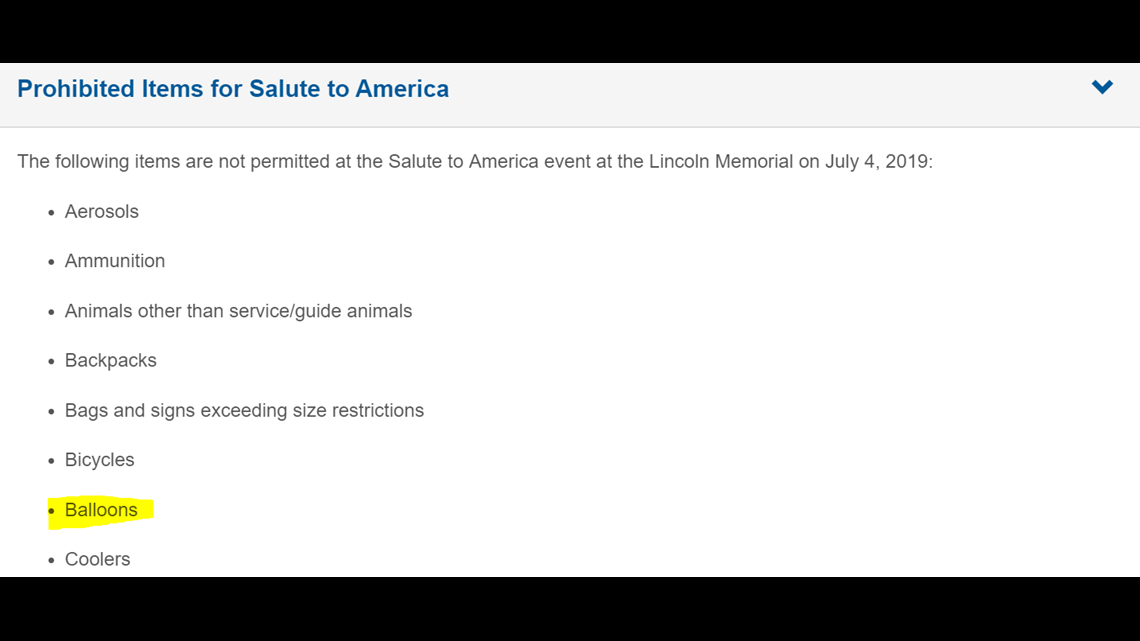Click the bullet inside the yellow Balloons highlight
The height and width of the screenshot is (641, 1140).
(x=51, y=512)
